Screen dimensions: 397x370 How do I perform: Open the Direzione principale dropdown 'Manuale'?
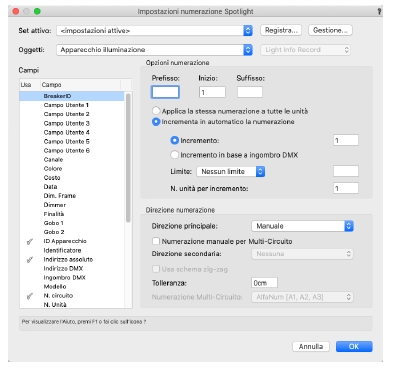(302, 226)
